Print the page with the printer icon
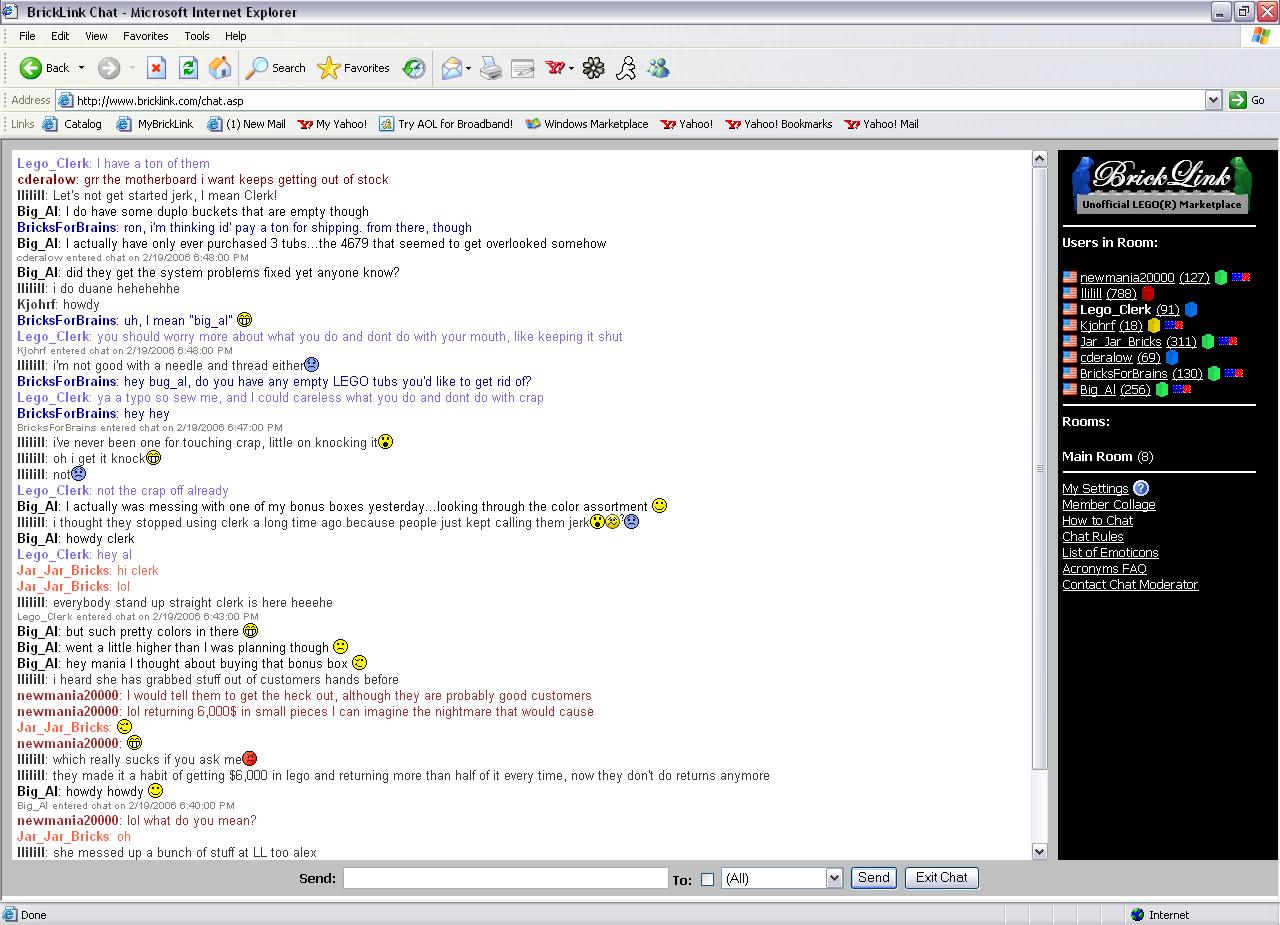The width and height of the screenshot is (1280, 925). 490,68
